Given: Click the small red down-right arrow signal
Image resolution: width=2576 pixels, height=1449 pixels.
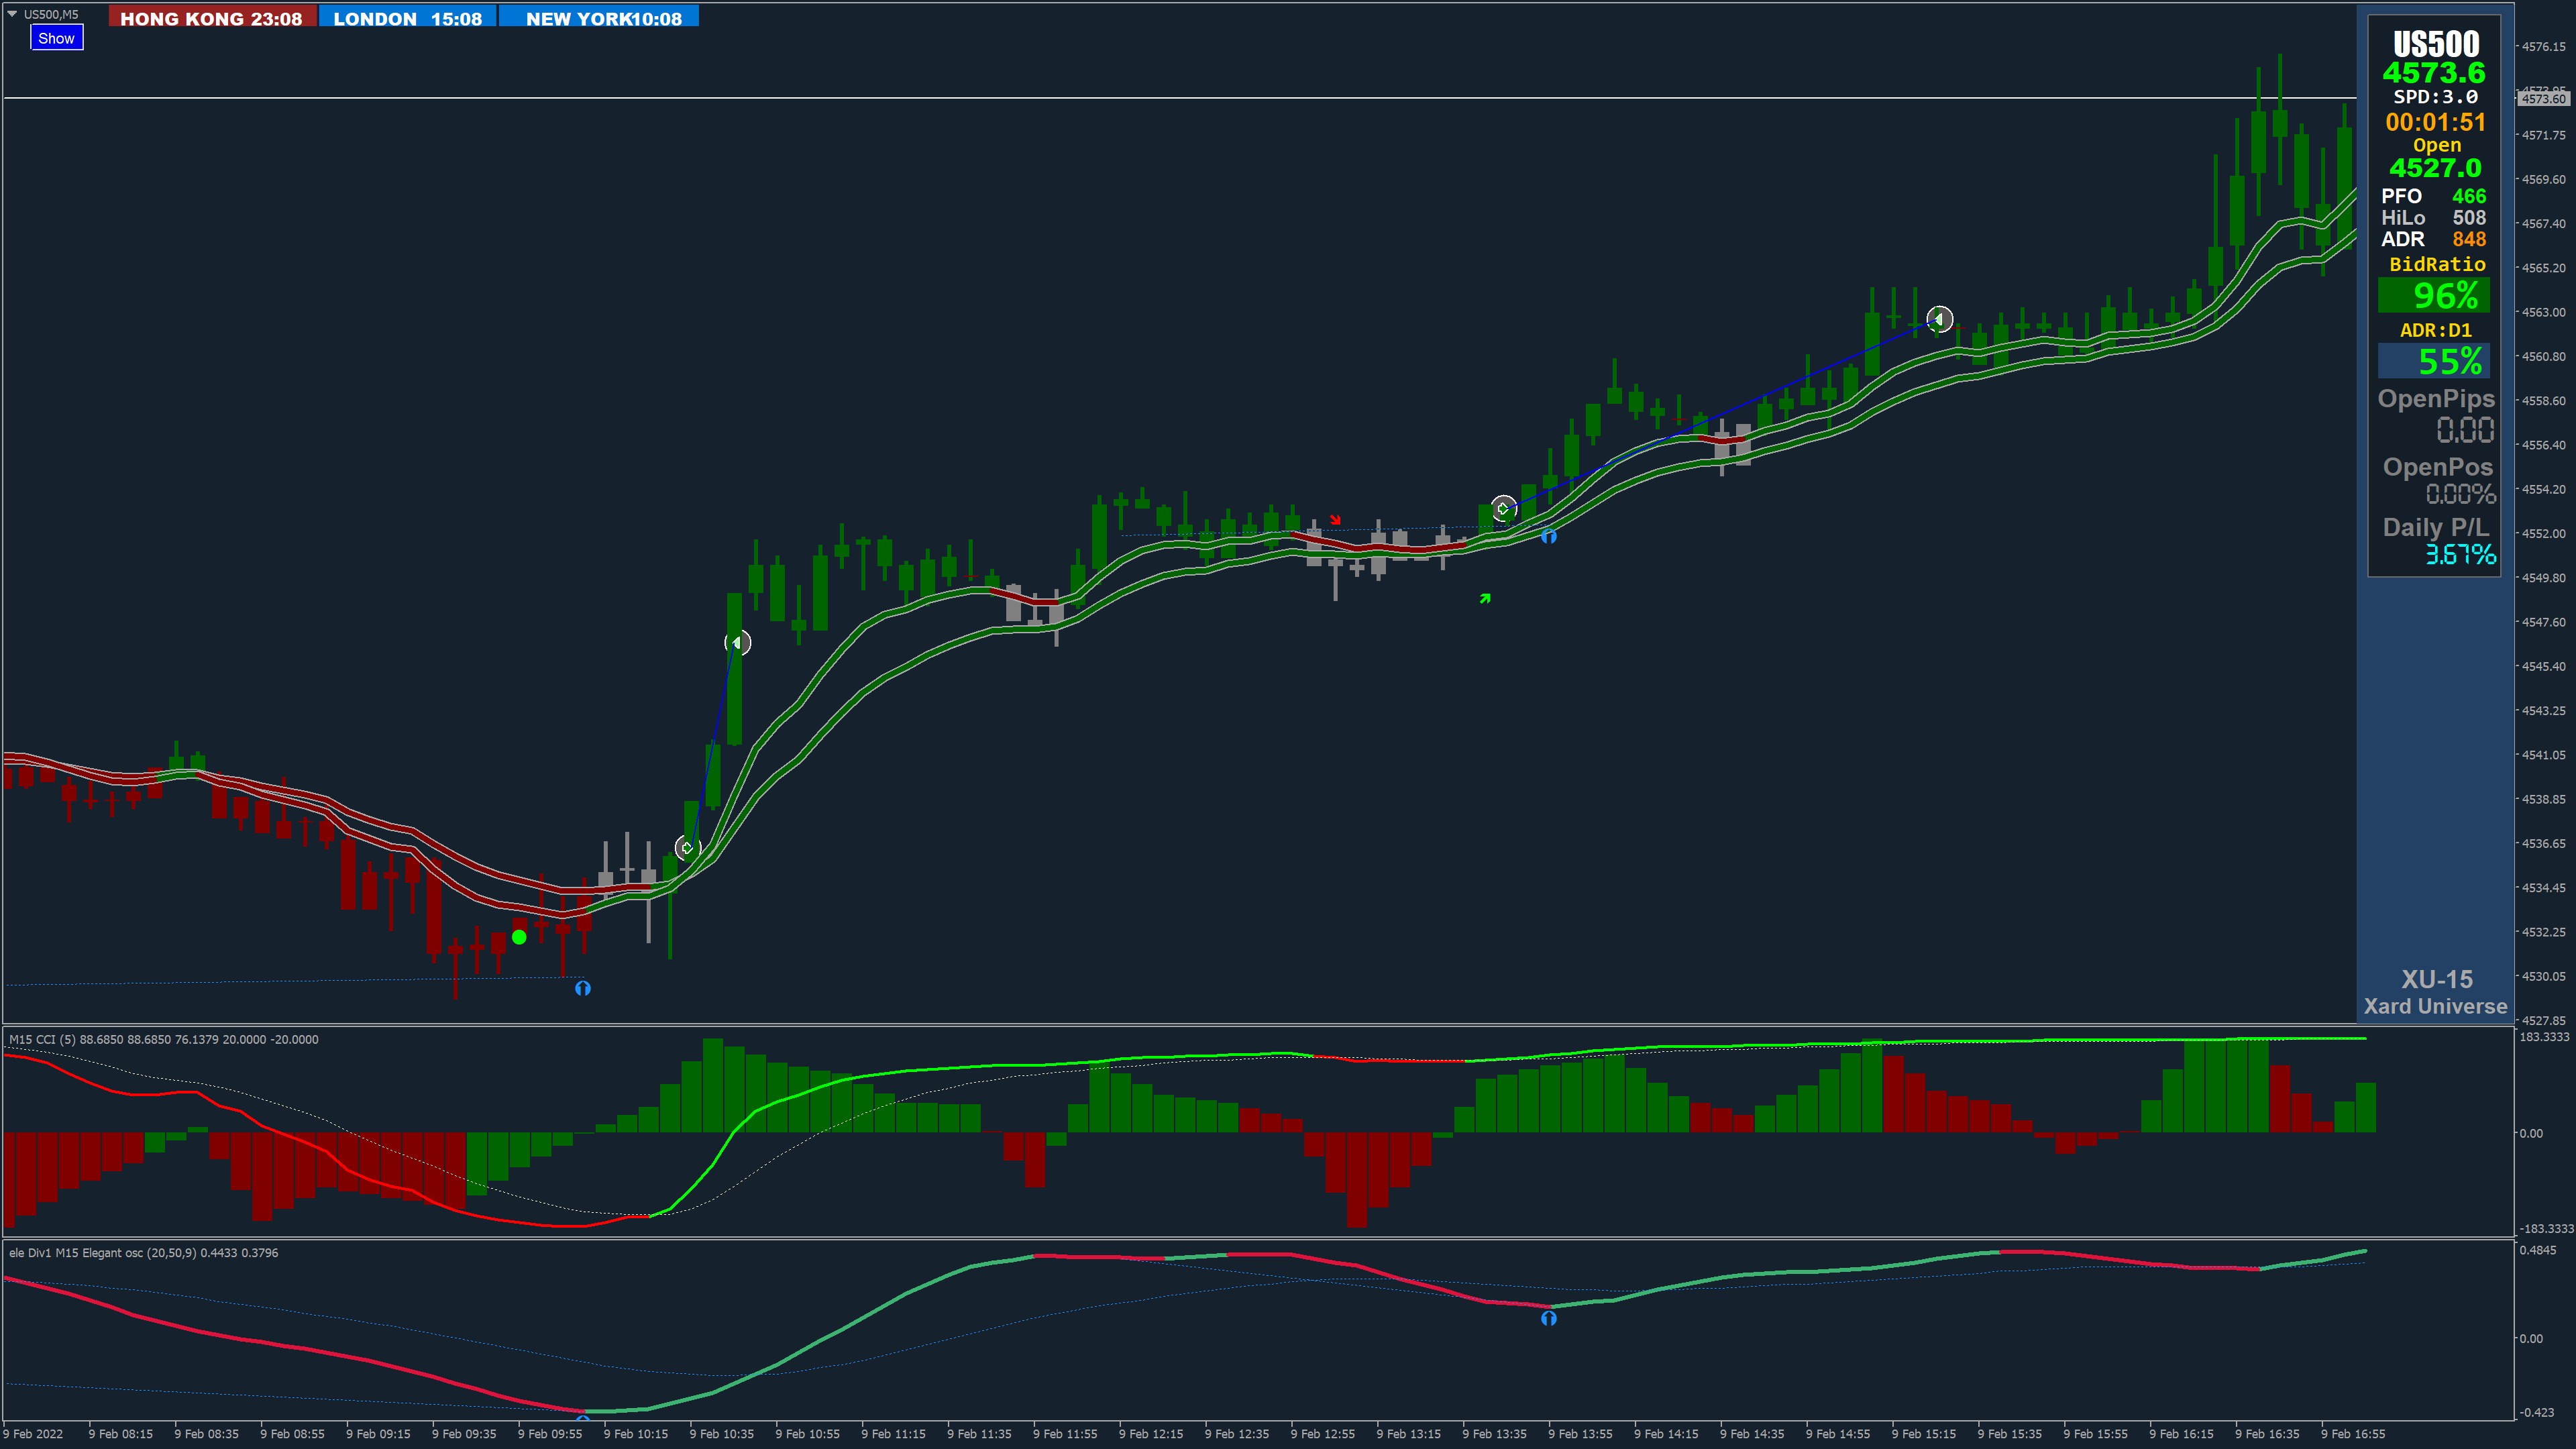Looking at the screenshot, I should click(x=1335, y=520).
